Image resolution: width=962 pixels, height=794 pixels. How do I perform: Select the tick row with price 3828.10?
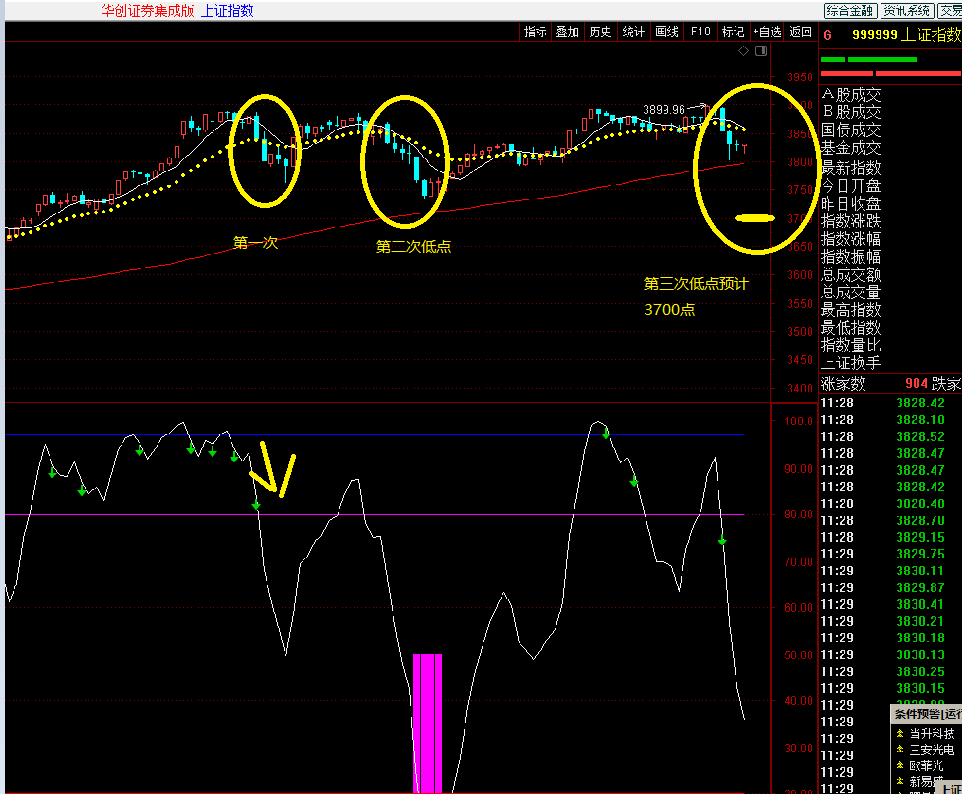pyautogui.click(x=891, y=420)
